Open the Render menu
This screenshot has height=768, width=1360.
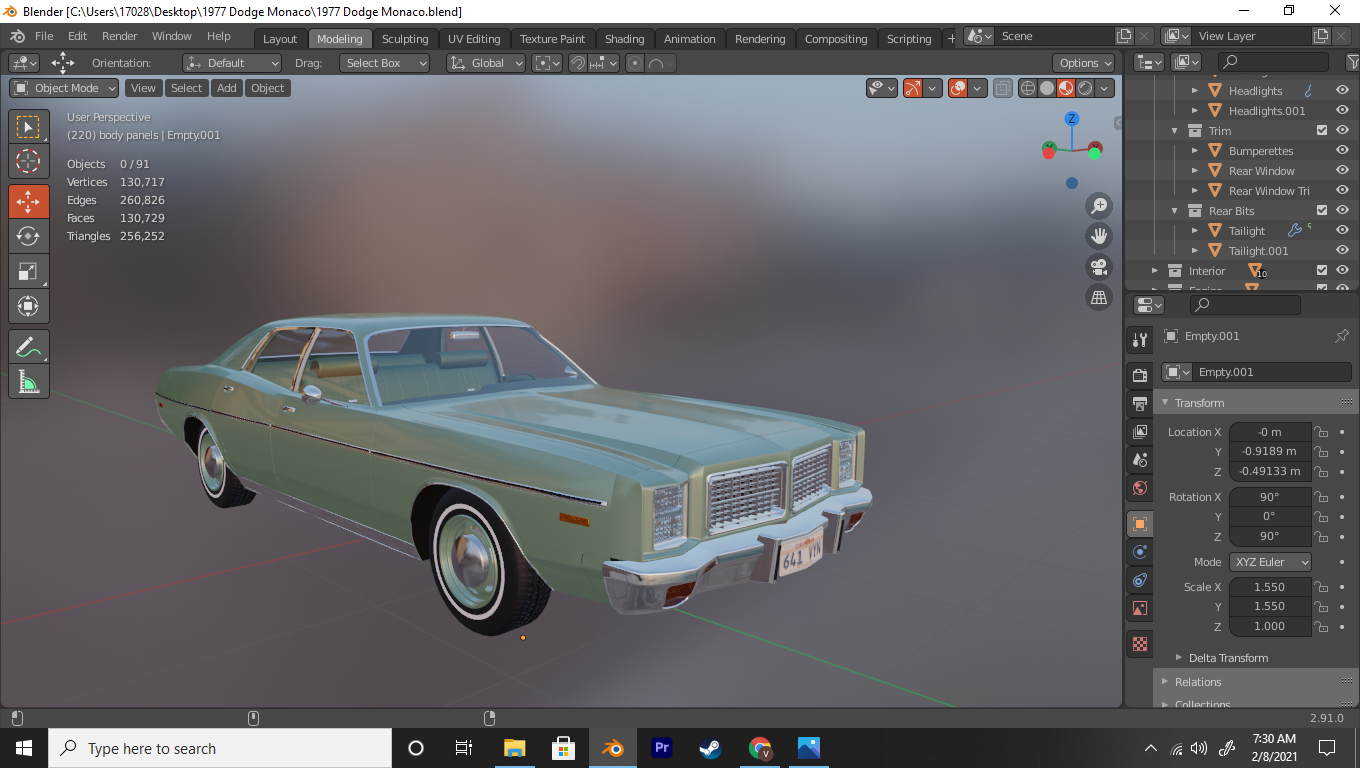[x=120, y=36]
